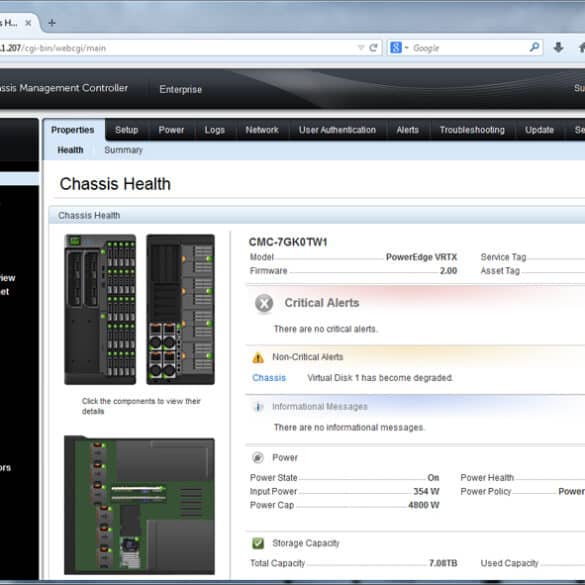The width and height of the screenshot is (585, 585).
Task: Click the Power Policy label
Action: coord(486,492)
